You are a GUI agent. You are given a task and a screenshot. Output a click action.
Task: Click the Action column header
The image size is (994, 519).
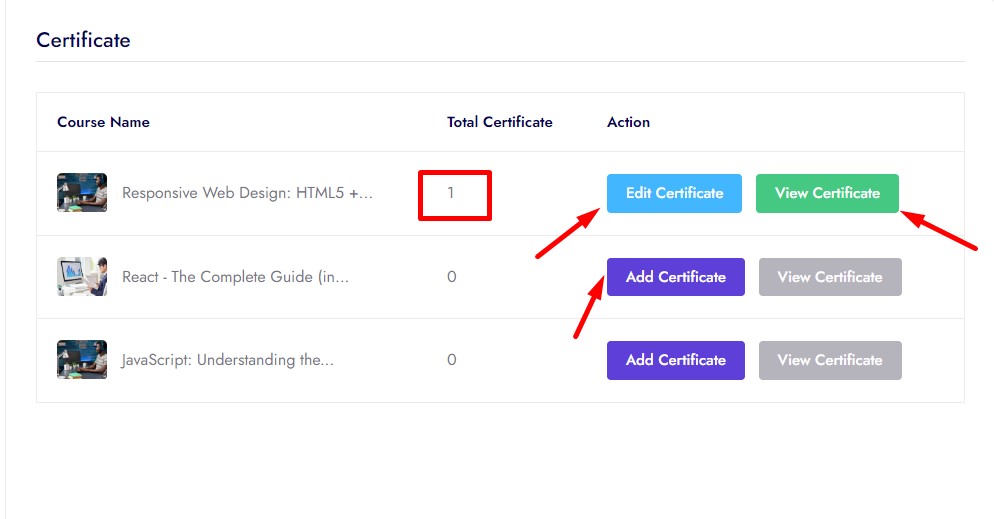point(628,122)
